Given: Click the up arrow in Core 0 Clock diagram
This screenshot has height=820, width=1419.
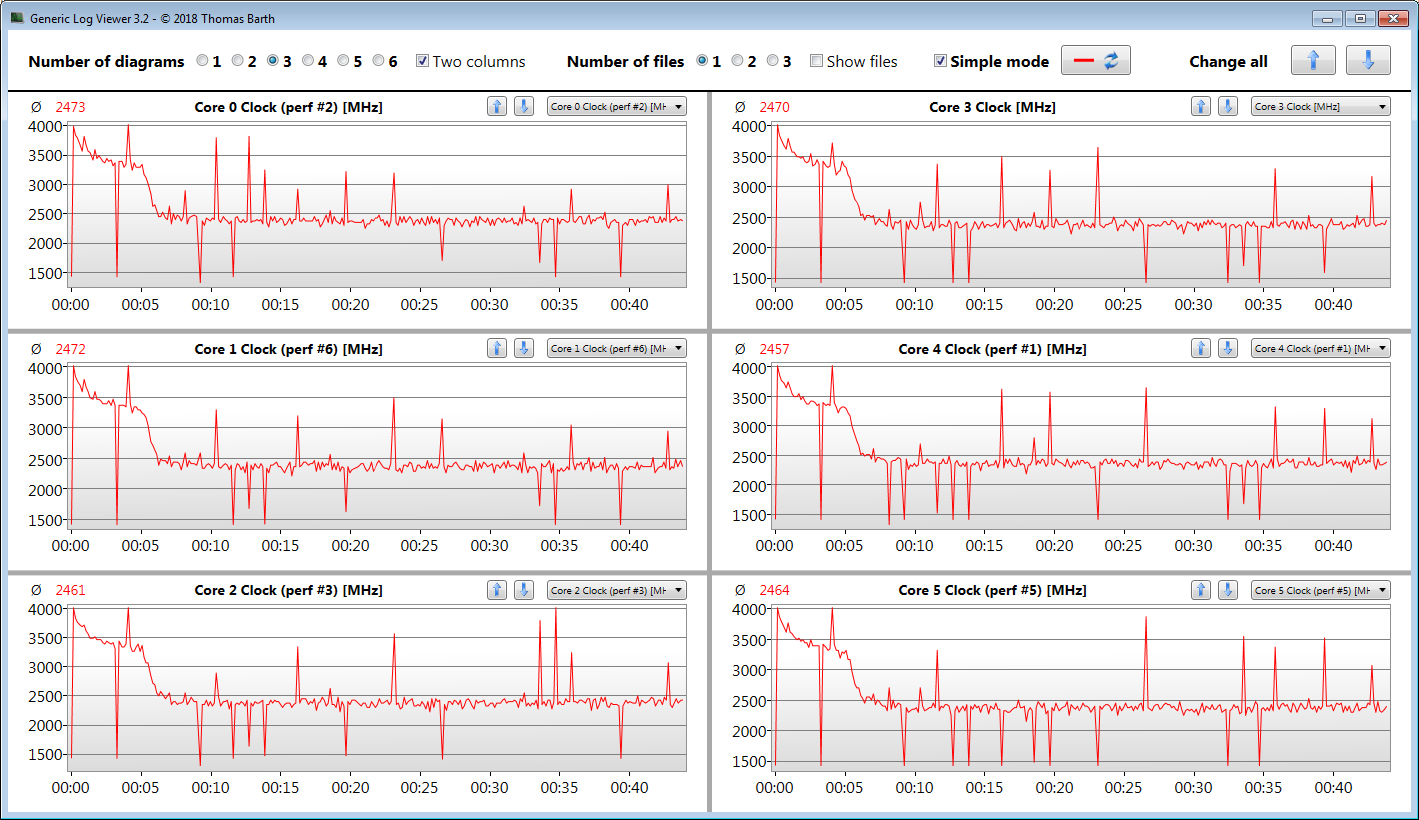Looking at the screenshot, I should 497,107.
